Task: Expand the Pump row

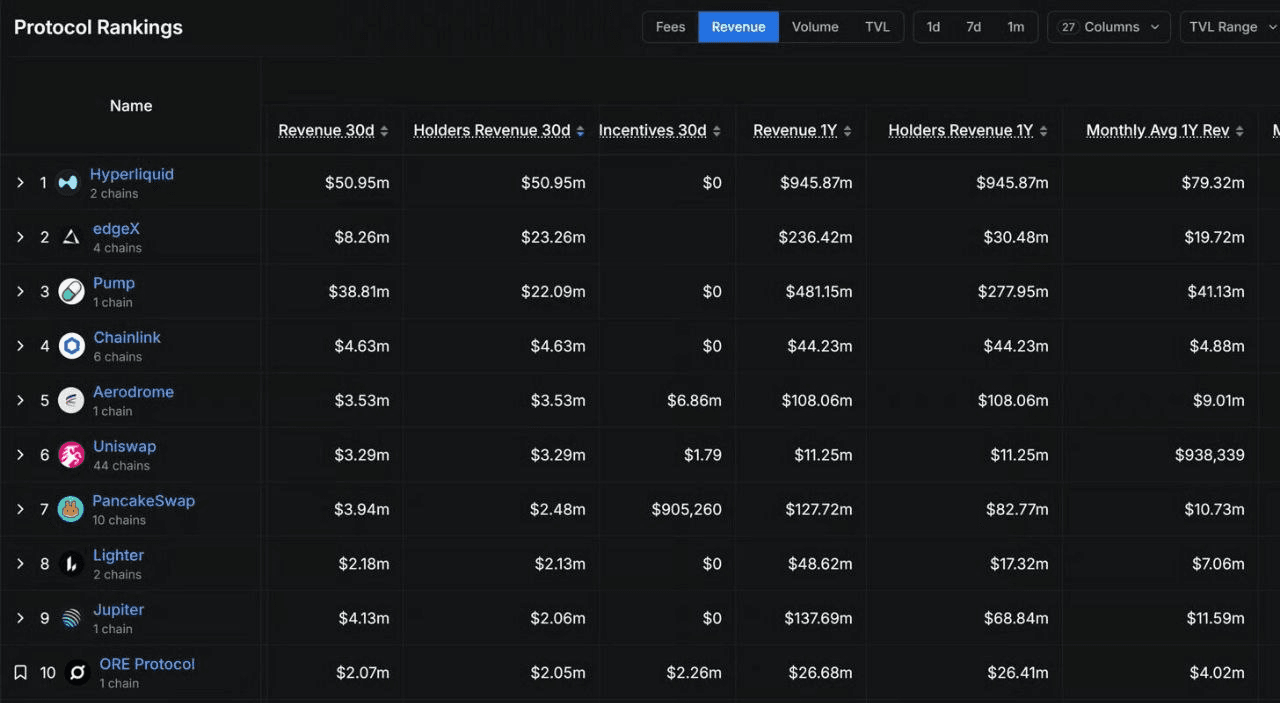Action: pyautogui.click(x=20, y=291)
